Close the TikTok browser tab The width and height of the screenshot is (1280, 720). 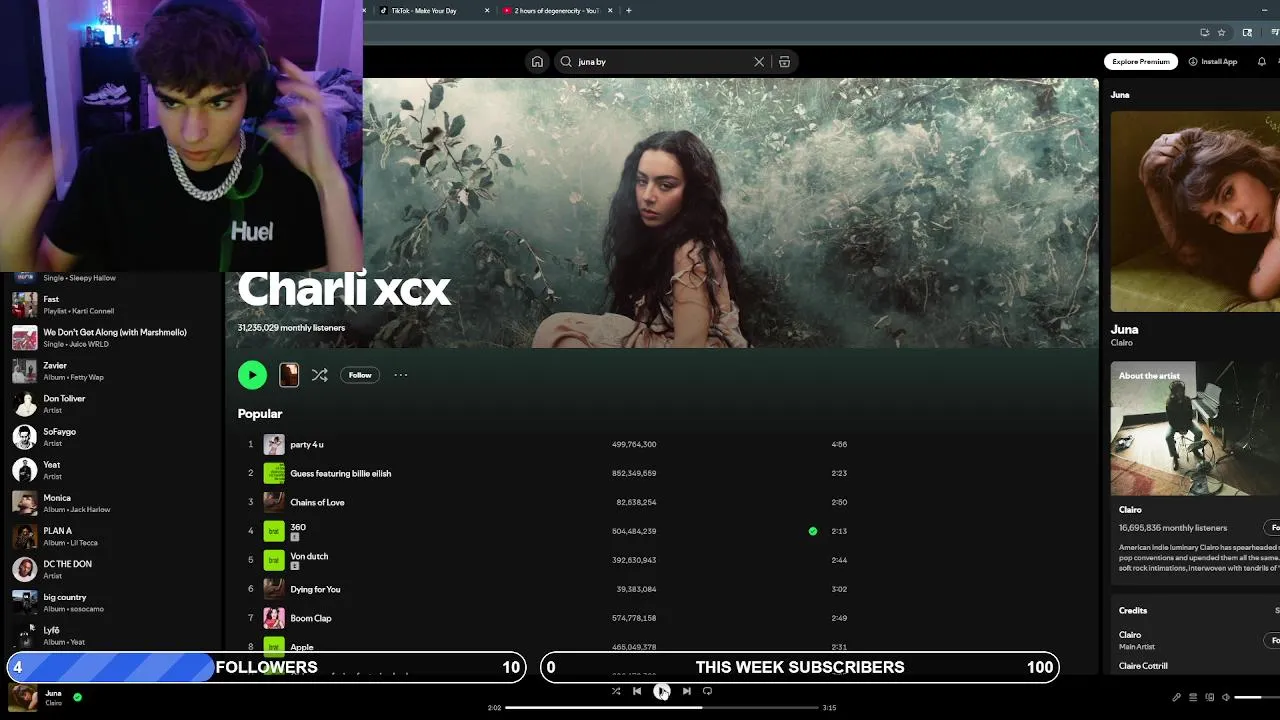point(487,10)
